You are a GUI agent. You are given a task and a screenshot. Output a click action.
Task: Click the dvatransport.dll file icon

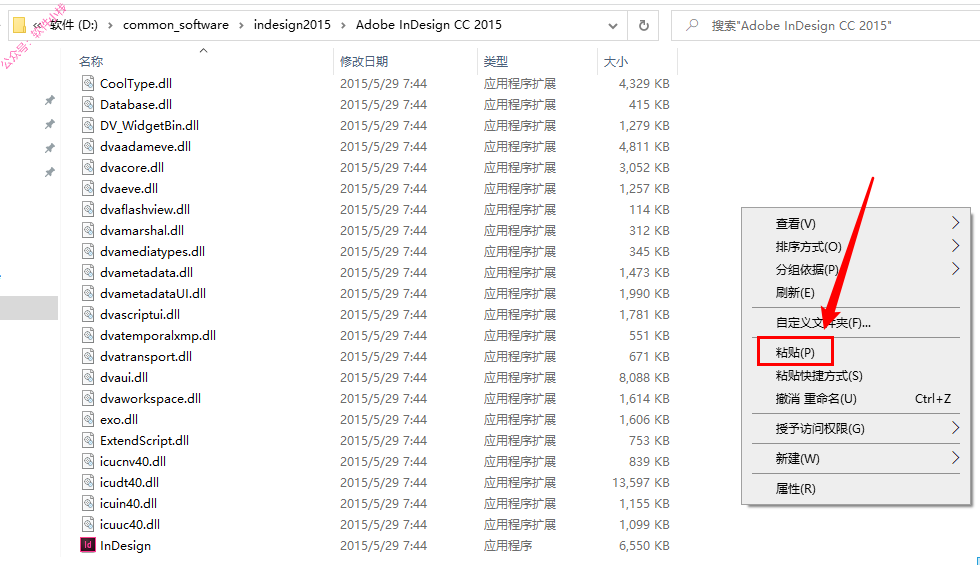coord(88,356)
